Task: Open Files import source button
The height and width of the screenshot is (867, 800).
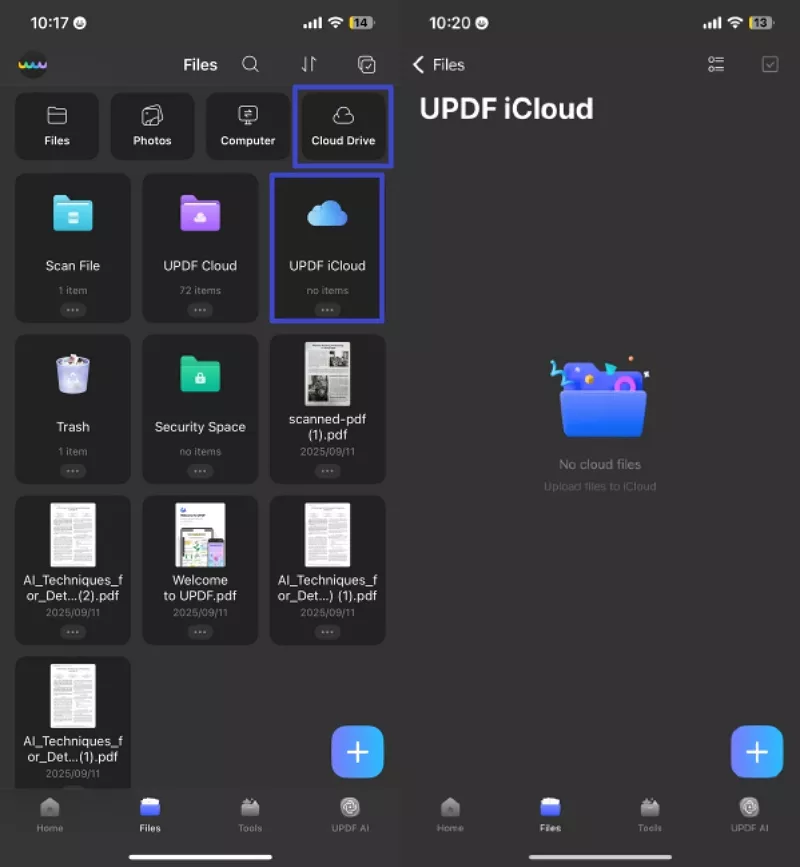Action: point(57,126)
